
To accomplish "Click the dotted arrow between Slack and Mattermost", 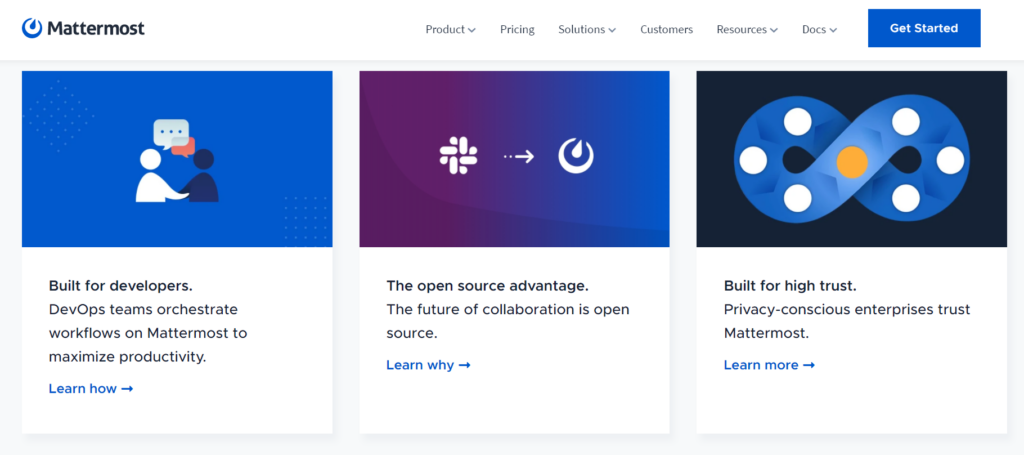I will click(518, 156).
